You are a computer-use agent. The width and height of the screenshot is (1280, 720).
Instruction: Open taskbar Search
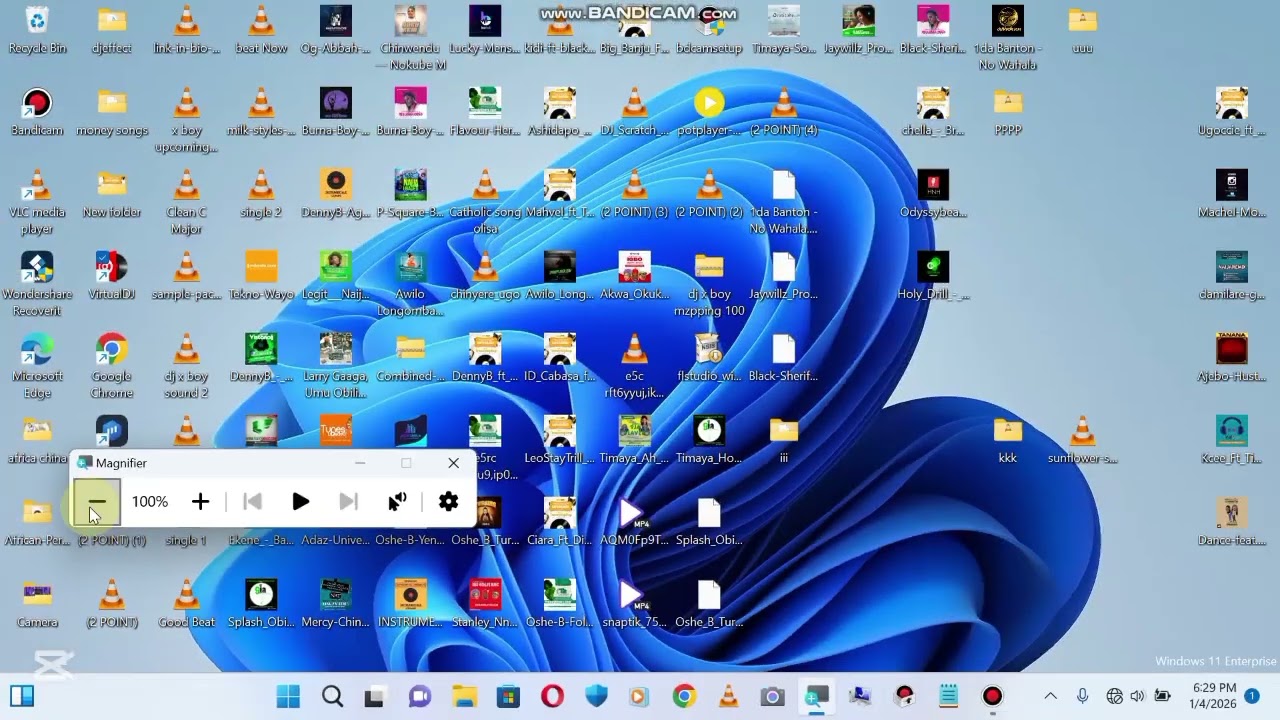[x=332, y=696]
